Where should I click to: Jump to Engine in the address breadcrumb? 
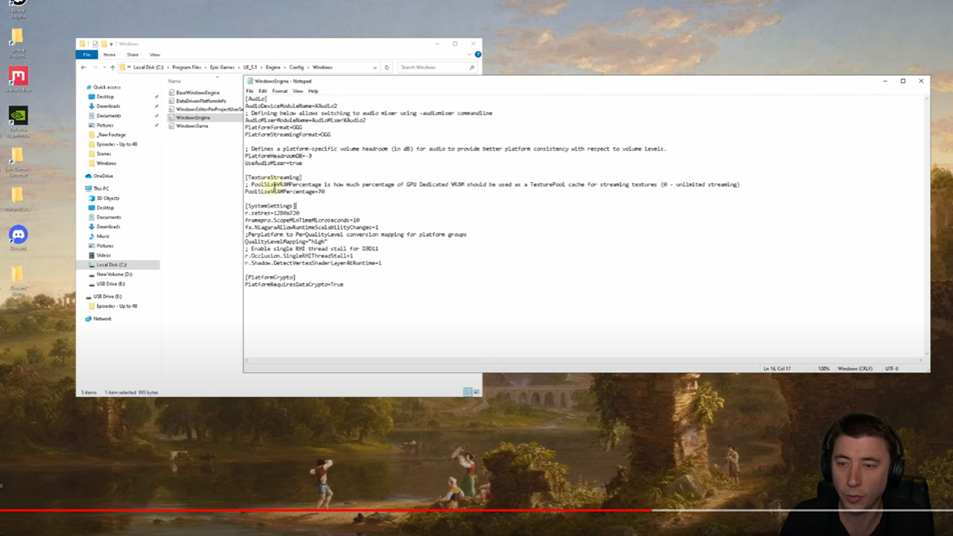(x=273, y=67)
